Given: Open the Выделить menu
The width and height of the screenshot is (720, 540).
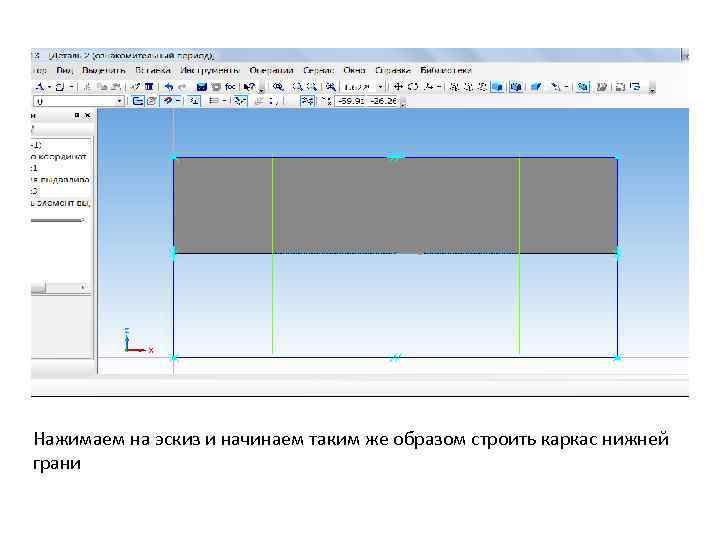Looking at the screenshot, I should (103, 70).
